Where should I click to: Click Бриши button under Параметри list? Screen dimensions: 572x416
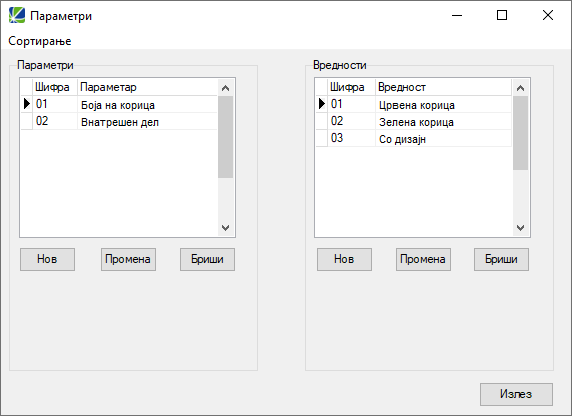click(207, 259)
